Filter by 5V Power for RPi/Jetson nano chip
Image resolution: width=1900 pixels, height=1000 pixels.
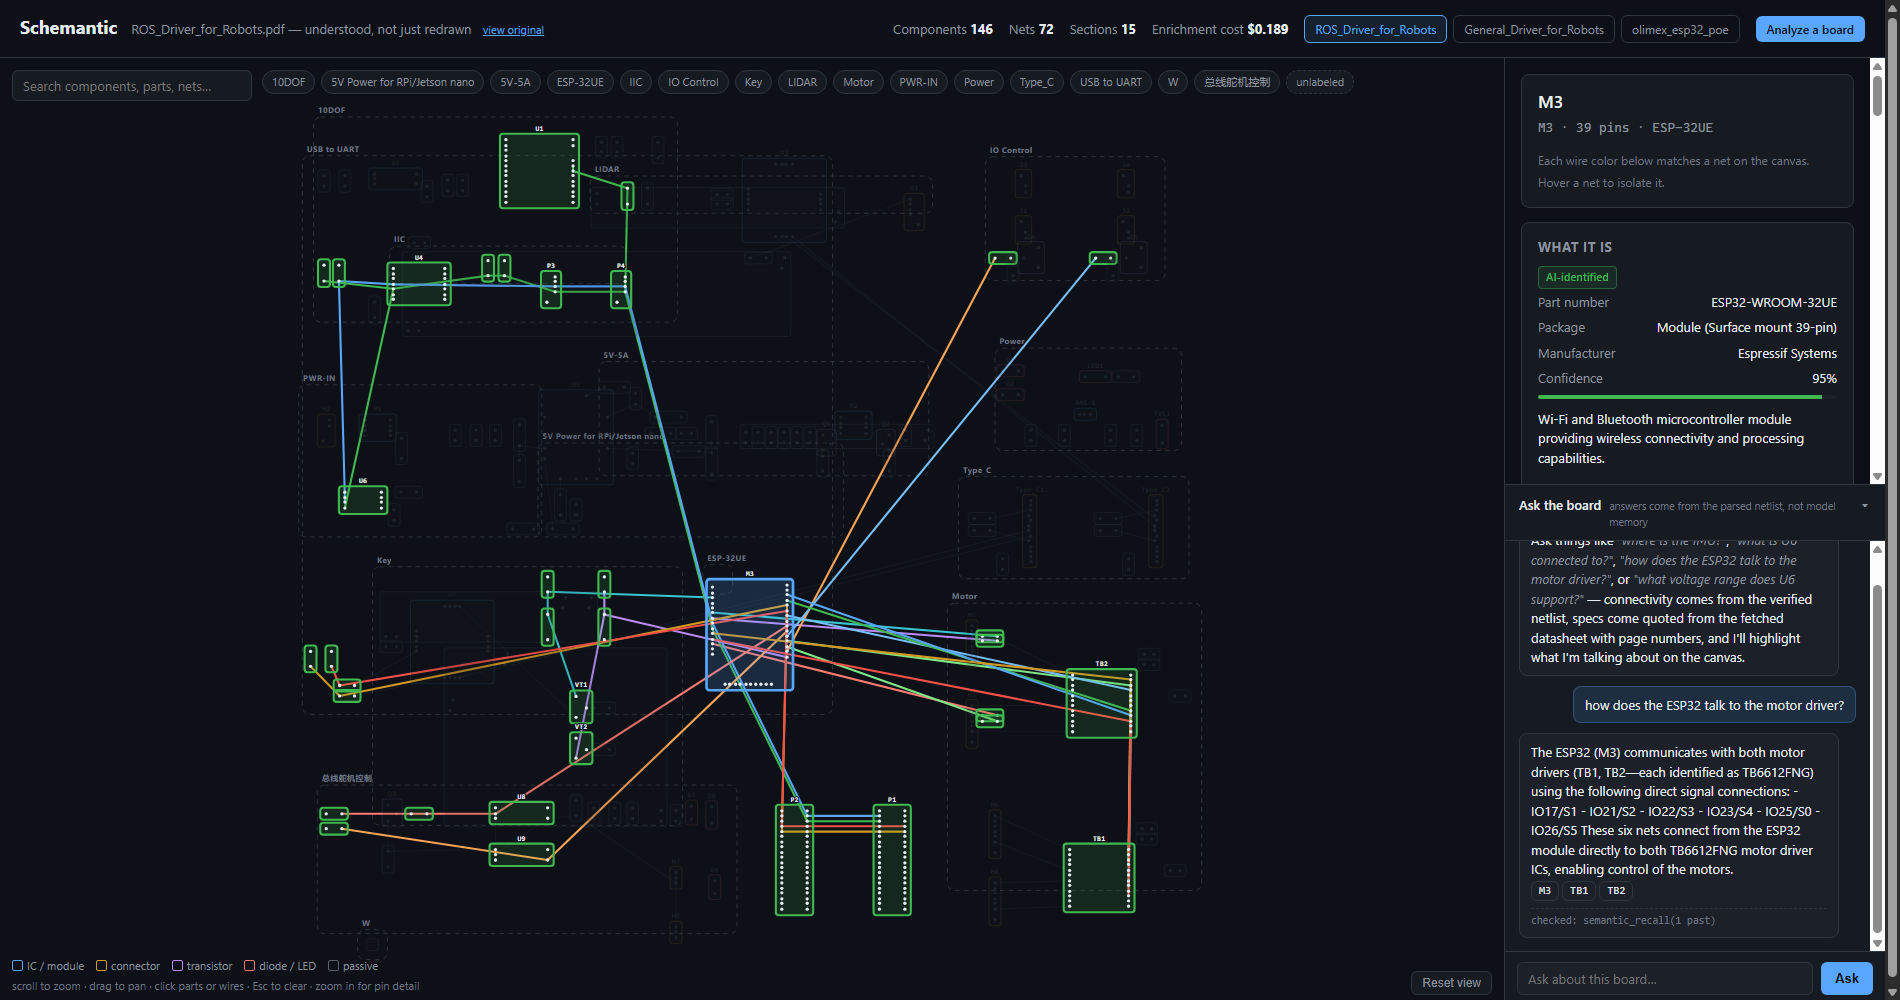point(403,82)
